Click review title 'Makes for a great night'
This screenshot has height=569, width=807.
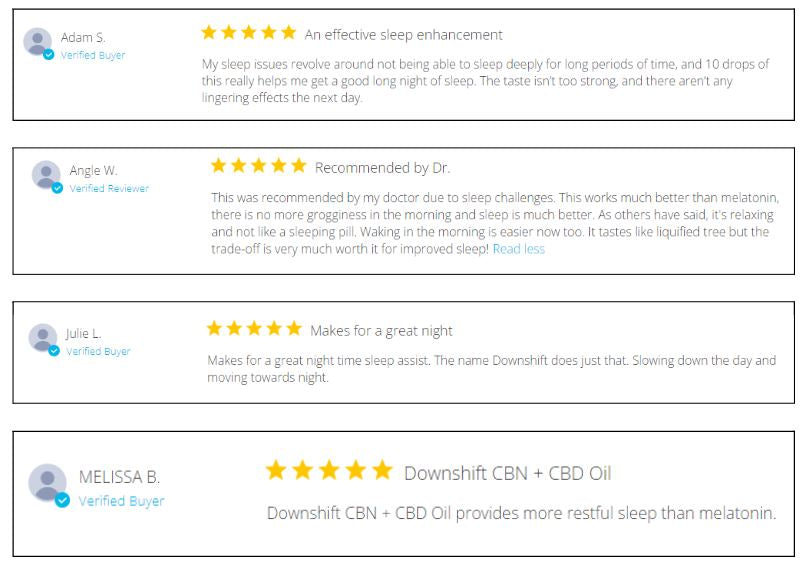381,330
